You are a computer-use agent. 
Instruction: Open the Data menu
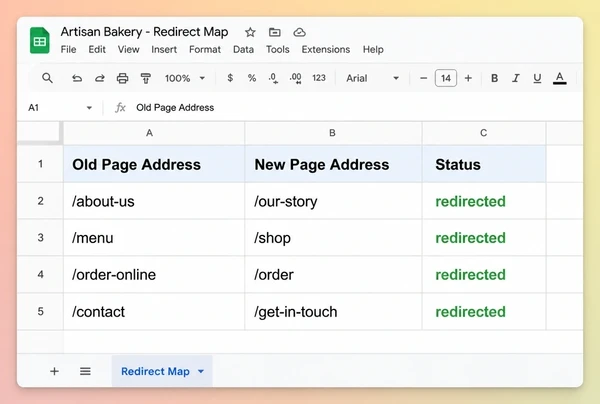coord(243,49)
